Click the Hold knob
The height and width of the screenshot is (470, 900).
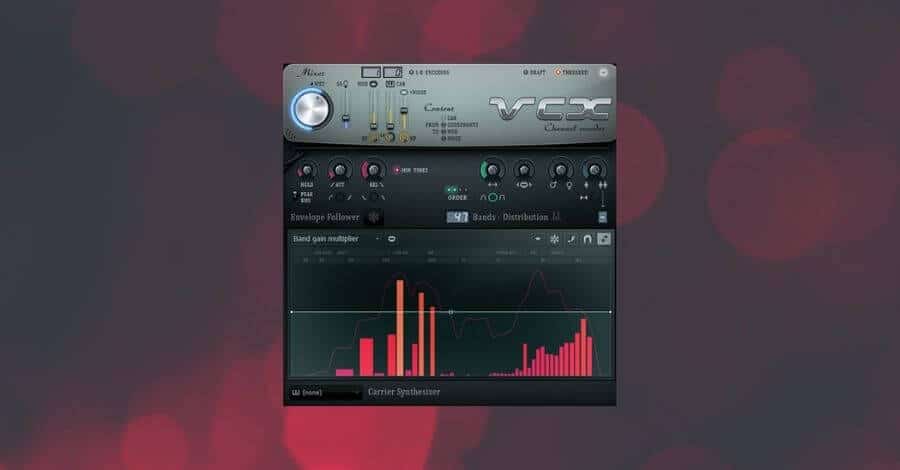click(307, 170)
